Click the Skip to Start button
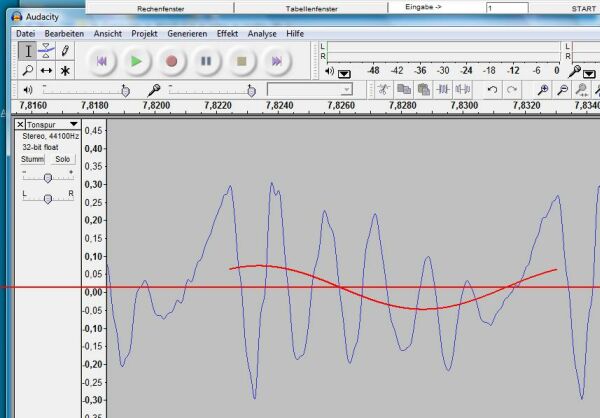600x418 pixels. pos(102,61)
